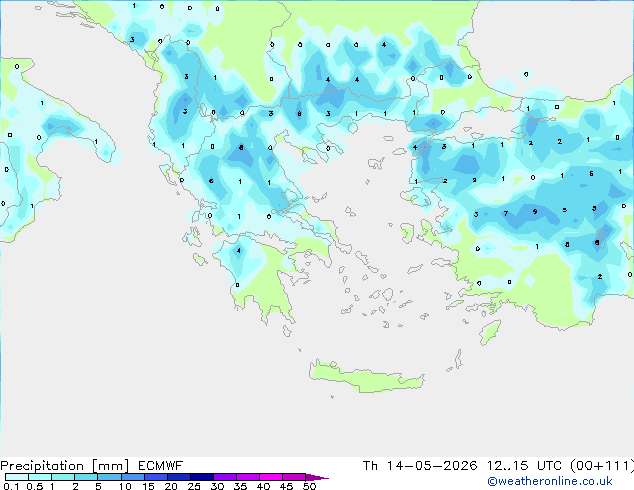Click the "9" precipitation value over Turkey

tap(535, 211)
